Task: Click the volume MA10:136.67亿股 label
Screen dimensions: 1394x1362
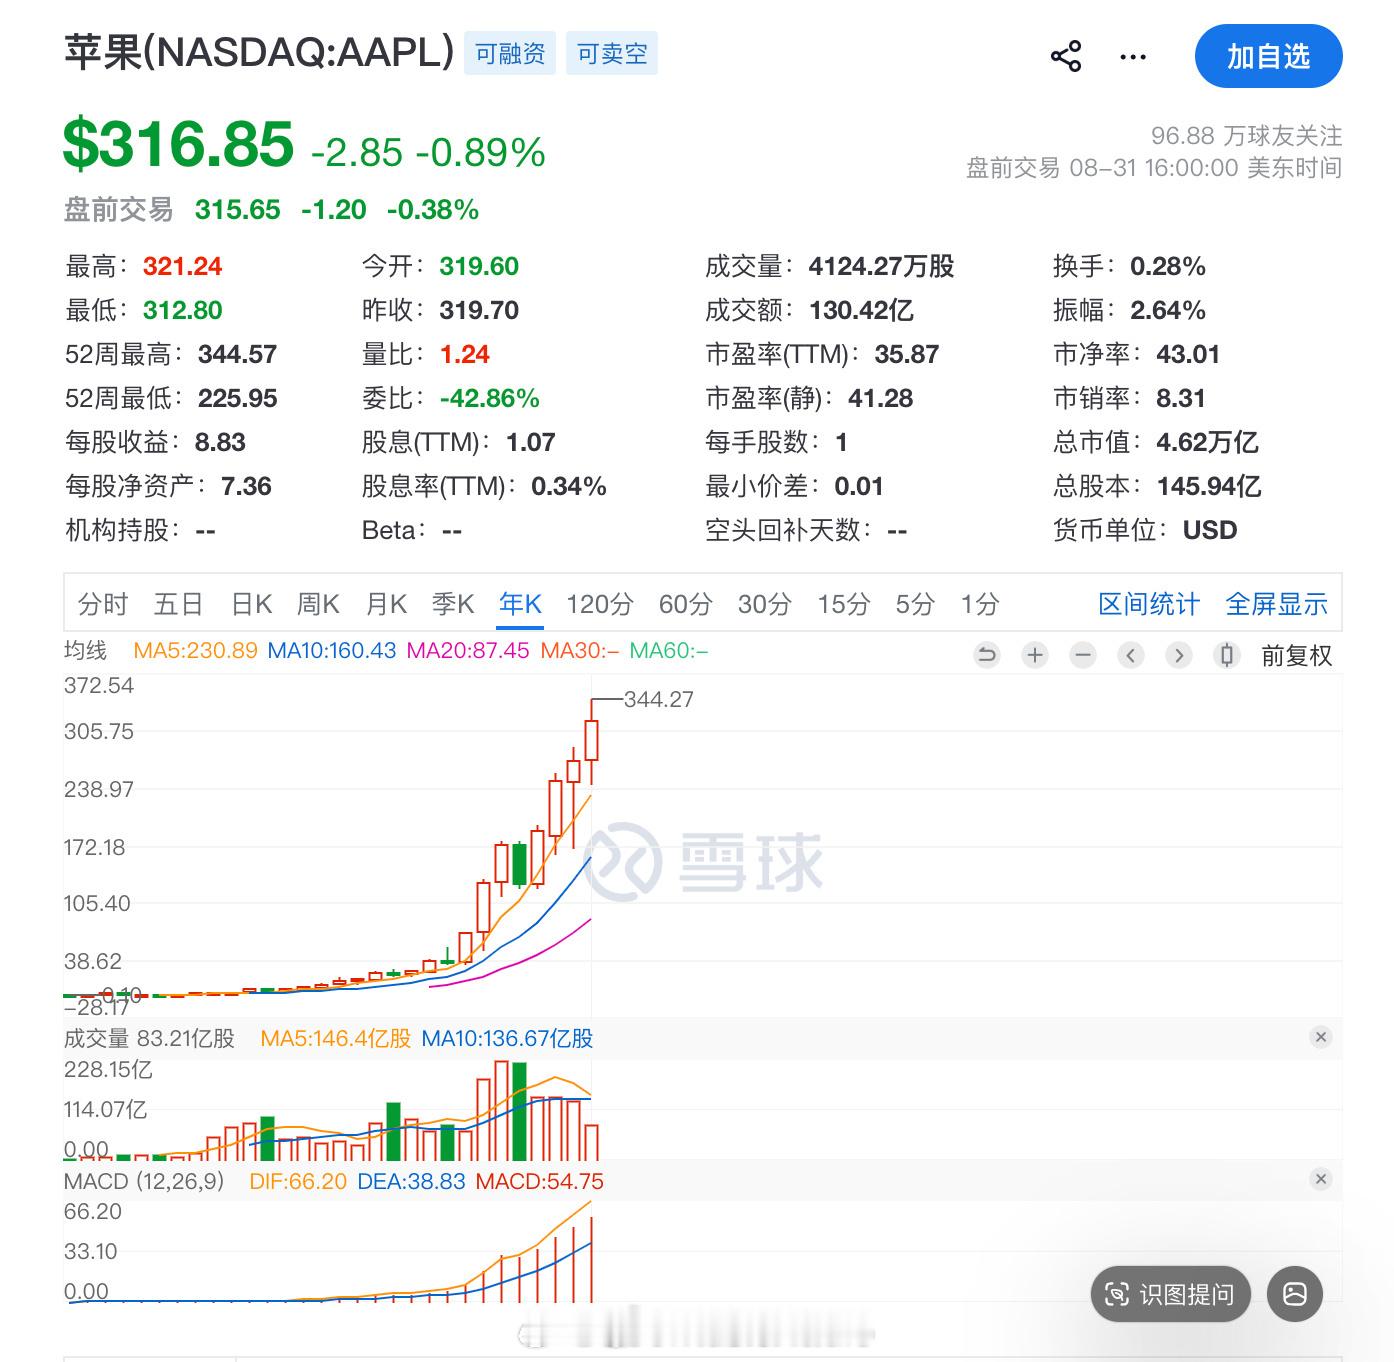Action: 507,1038
